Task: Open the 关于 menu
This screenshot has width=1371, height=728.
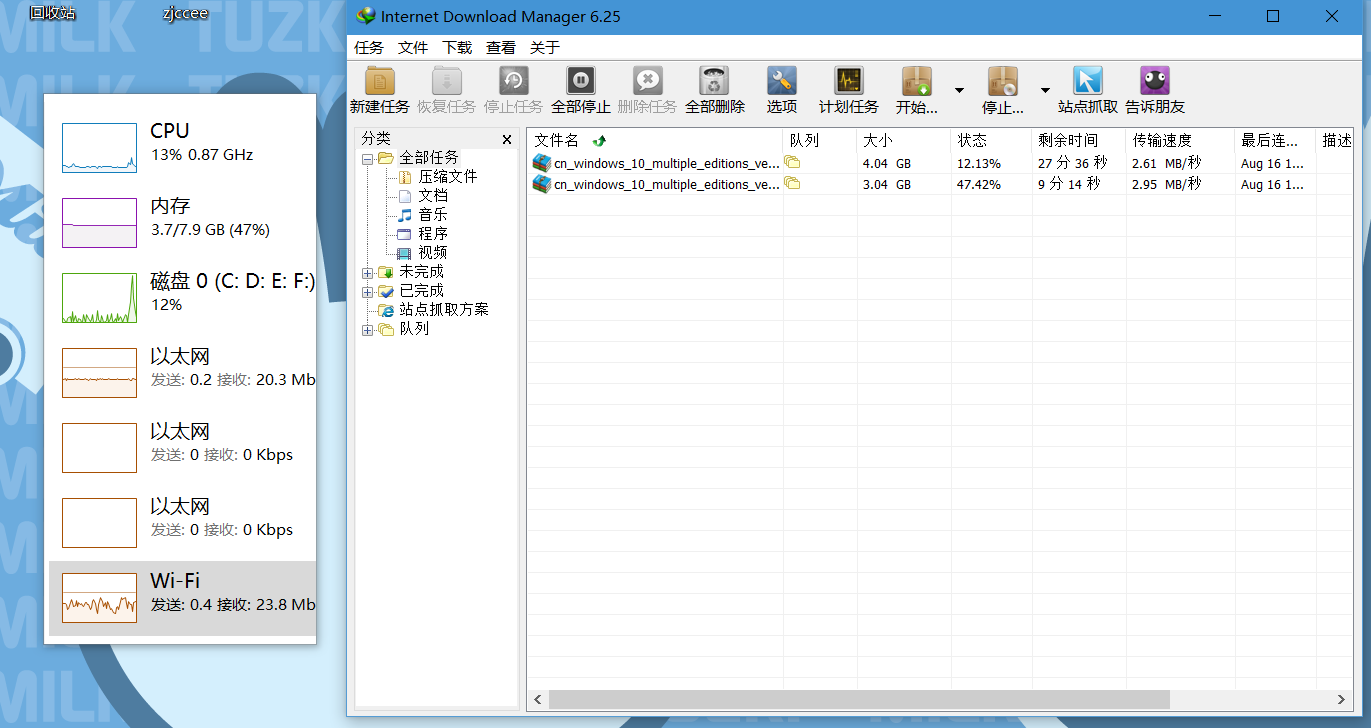Action: tap(545, 48)
